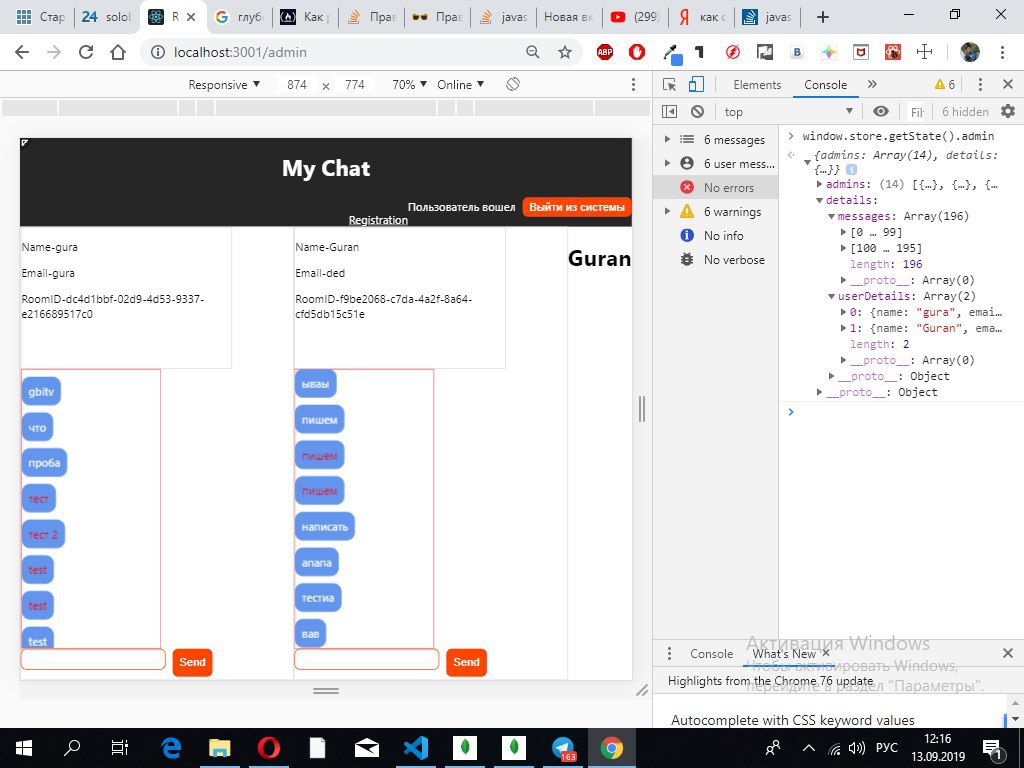This screenshot has width=1024, height=768.
Task: Click the inspect element picker icon
Action: 671,85
